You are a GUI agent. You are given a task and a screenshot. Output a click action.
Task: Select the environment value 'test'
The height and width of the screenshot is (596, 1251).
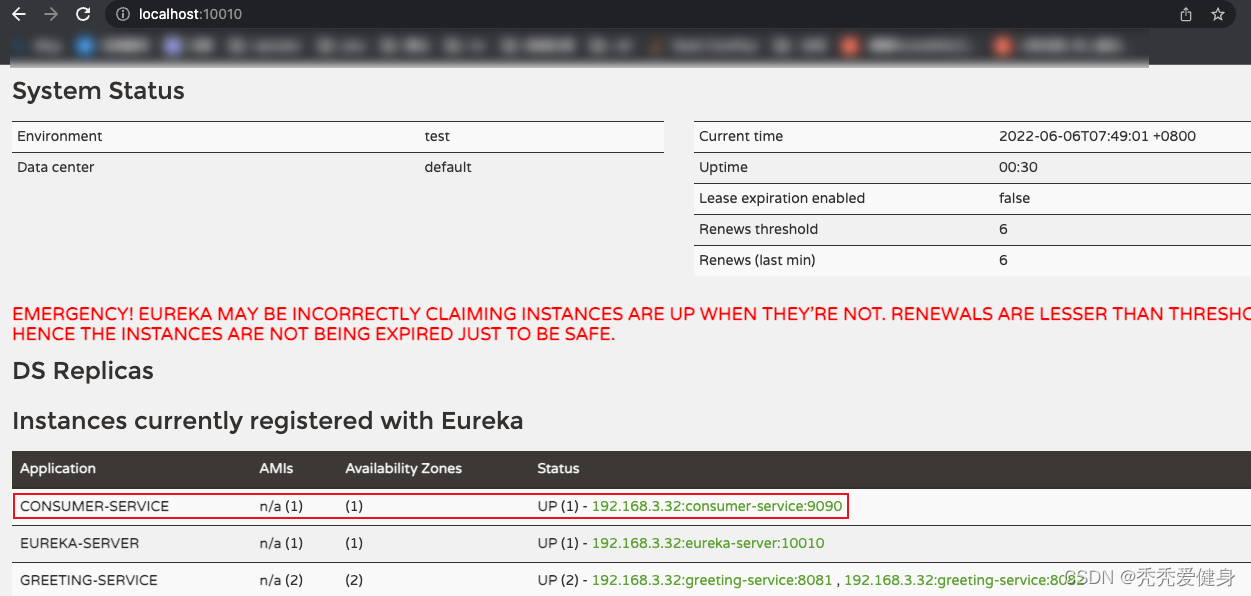pyautogui.click(x=437, y=136)
